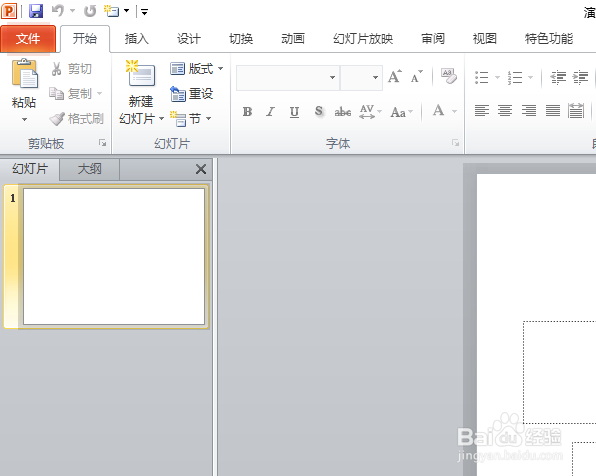
Task: Center align text
Action: pyautogui.click(x=505, y=111)
